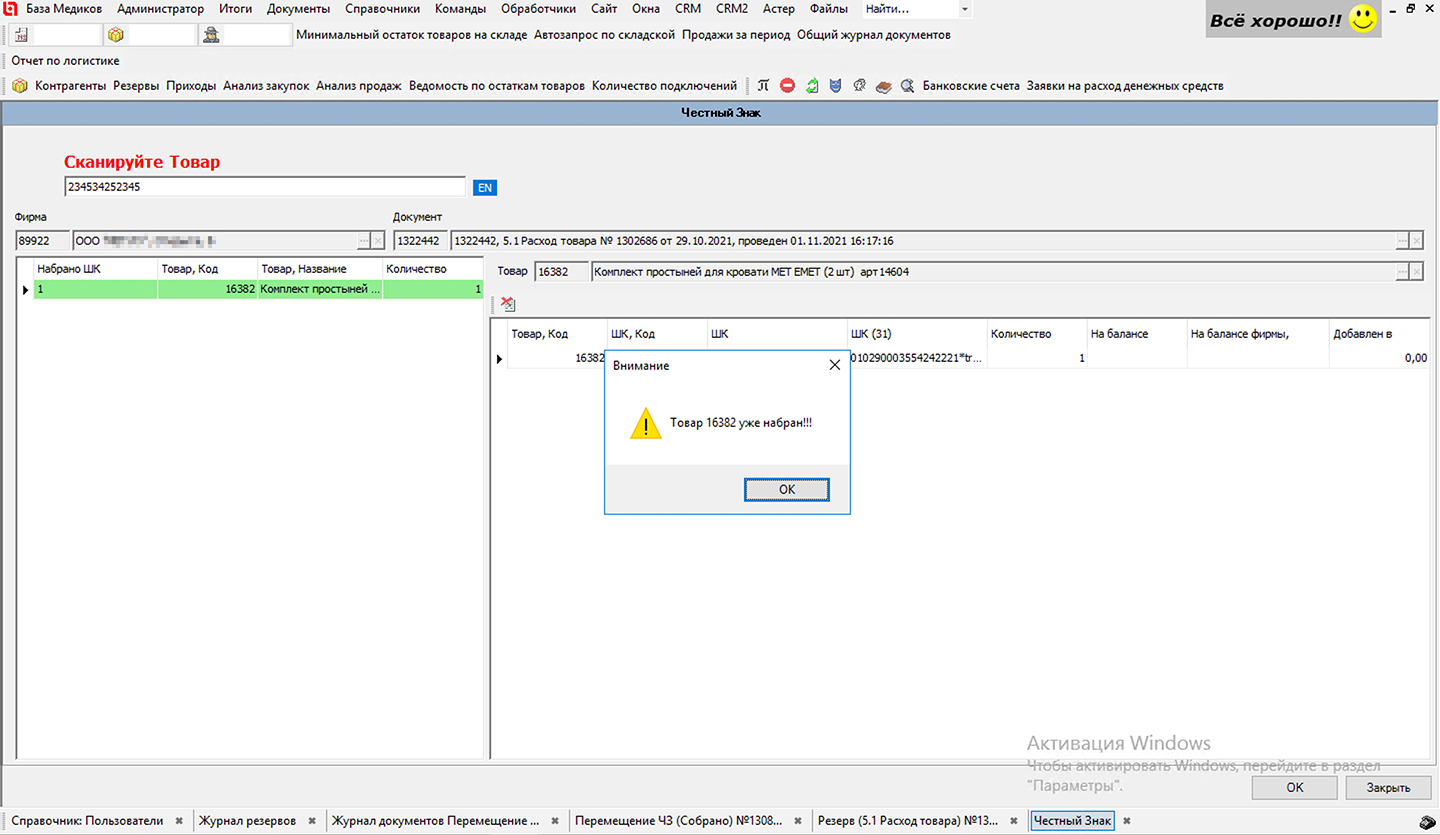
Task: Open the Документ field ellipsis selector
Action: point(1402,241)
